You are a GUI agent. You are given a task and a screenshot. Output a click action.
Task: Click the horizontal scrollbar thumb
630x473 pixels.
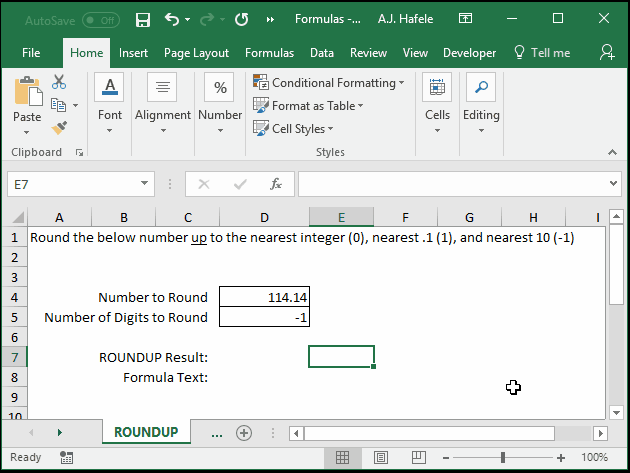tap(430, 433)
